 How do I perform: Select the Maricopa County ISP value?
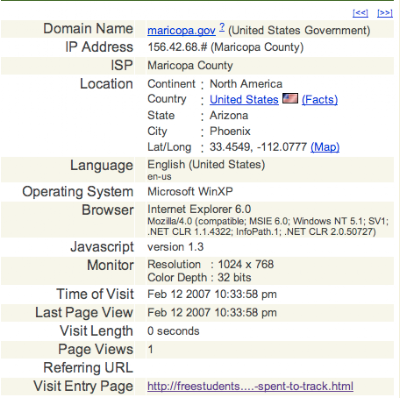tap(190, 65)
